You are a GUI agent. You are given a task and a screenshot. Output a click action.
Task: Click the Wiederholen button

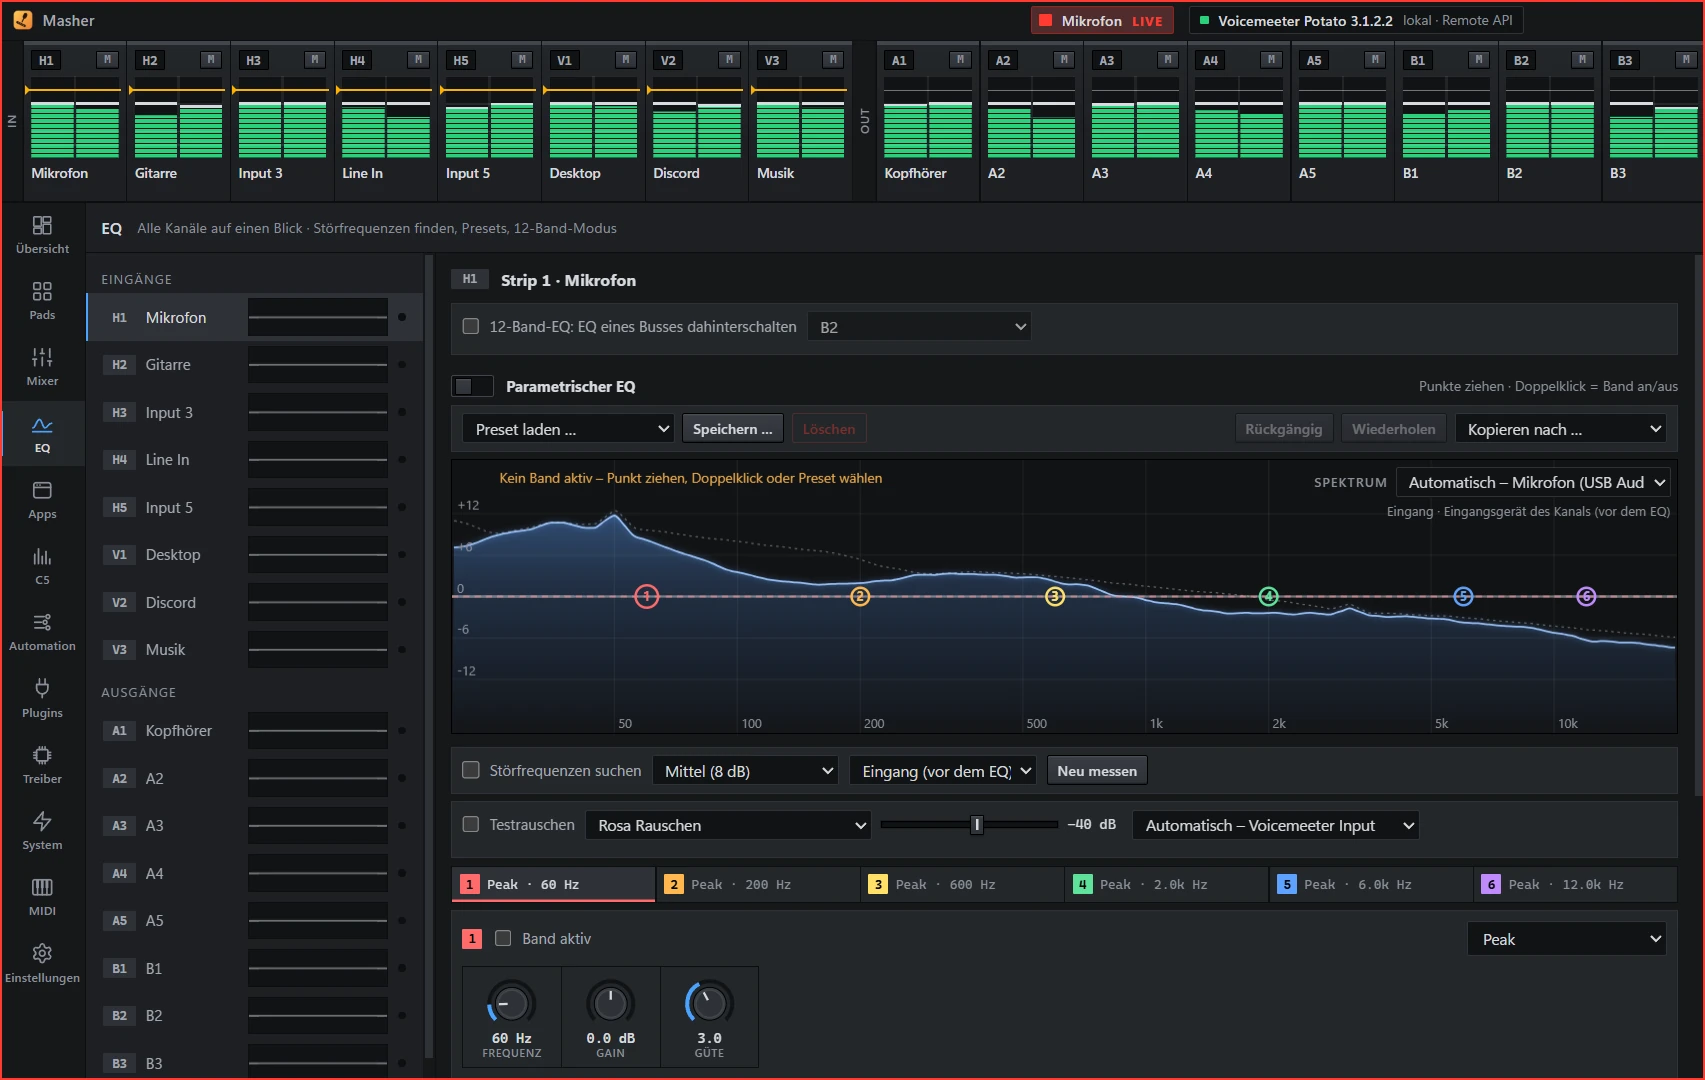[1393, 429]
